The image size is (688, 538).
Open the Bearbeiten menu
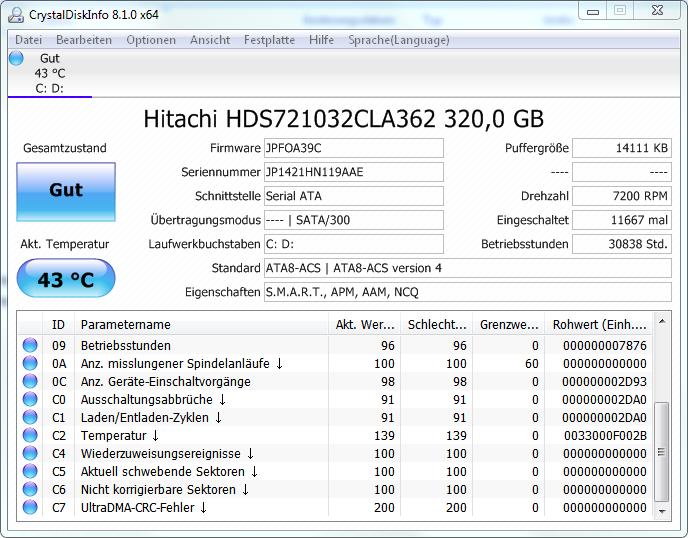coord(84,40)
